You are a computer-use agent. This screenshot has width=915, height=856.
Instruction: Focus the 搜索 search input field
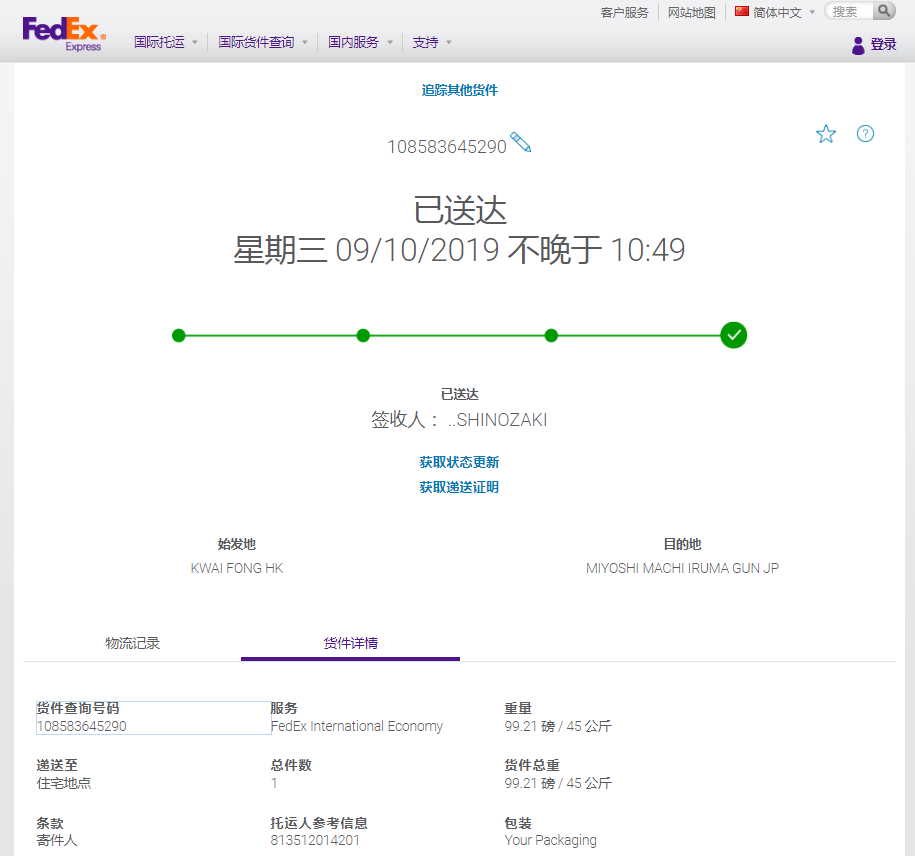click(850, 11)
